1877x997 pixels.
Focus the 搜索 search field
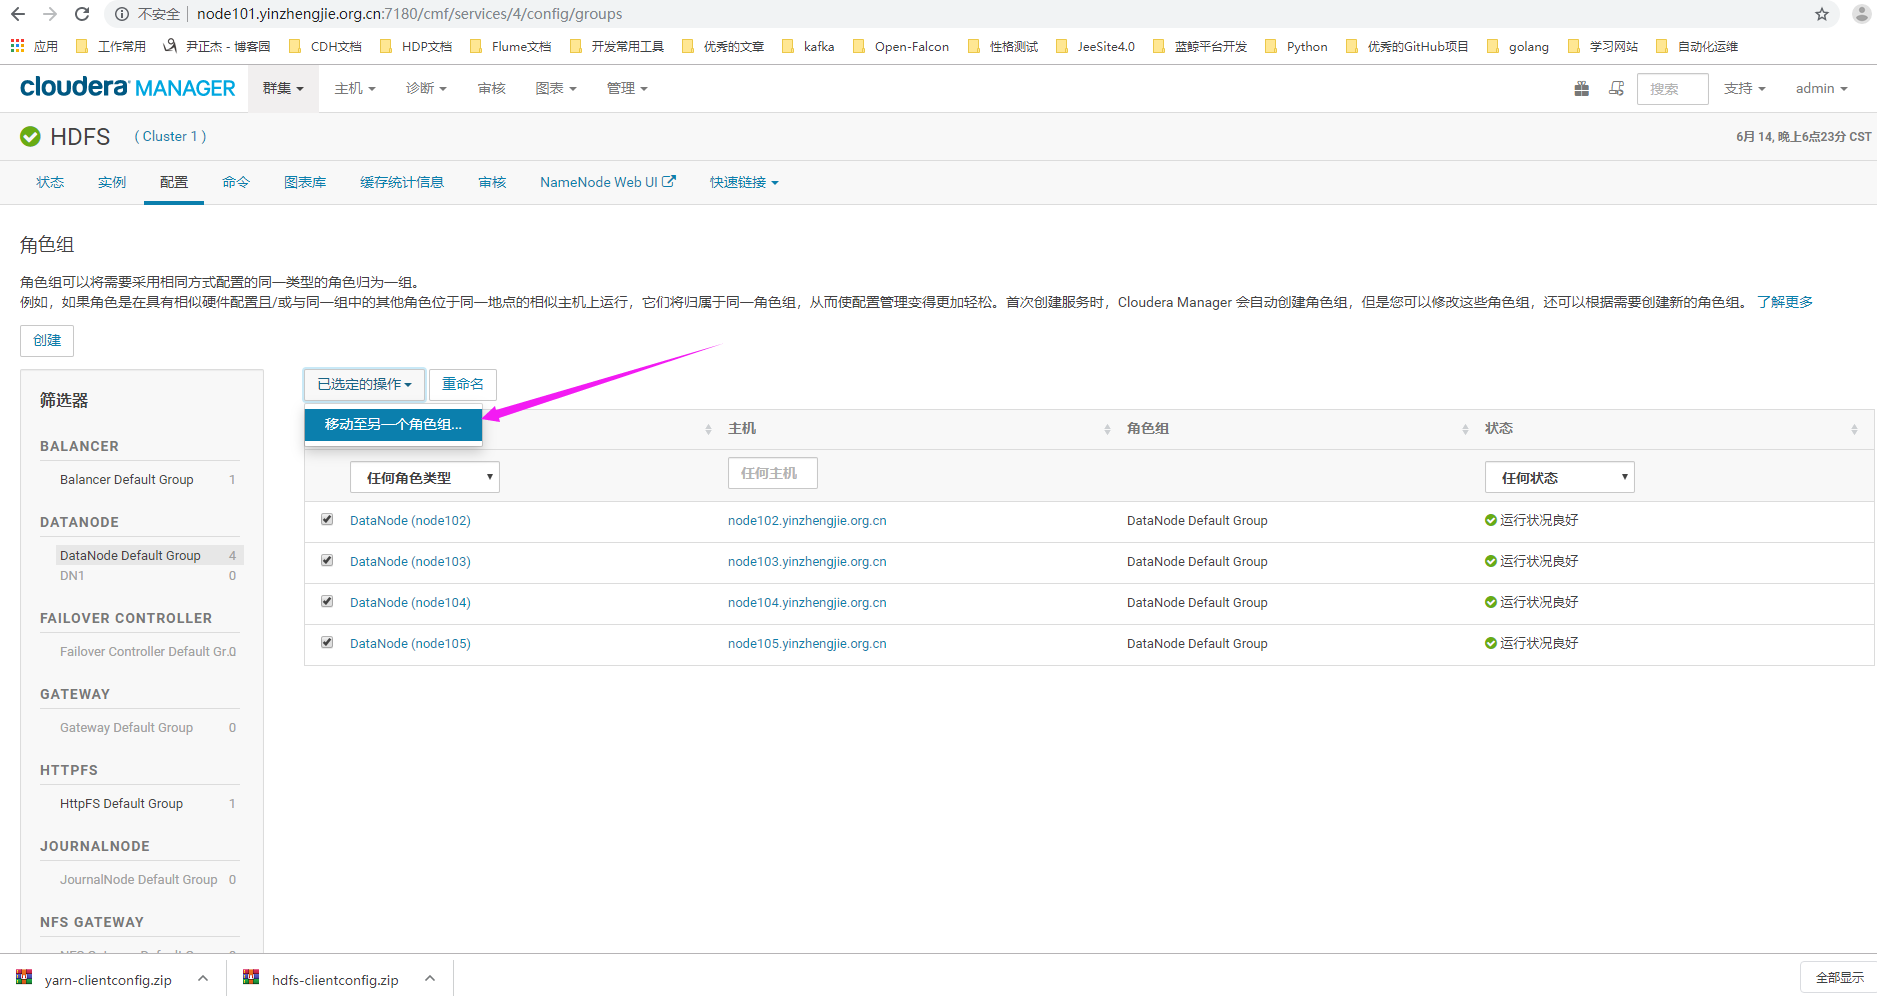coord(1673,89)
